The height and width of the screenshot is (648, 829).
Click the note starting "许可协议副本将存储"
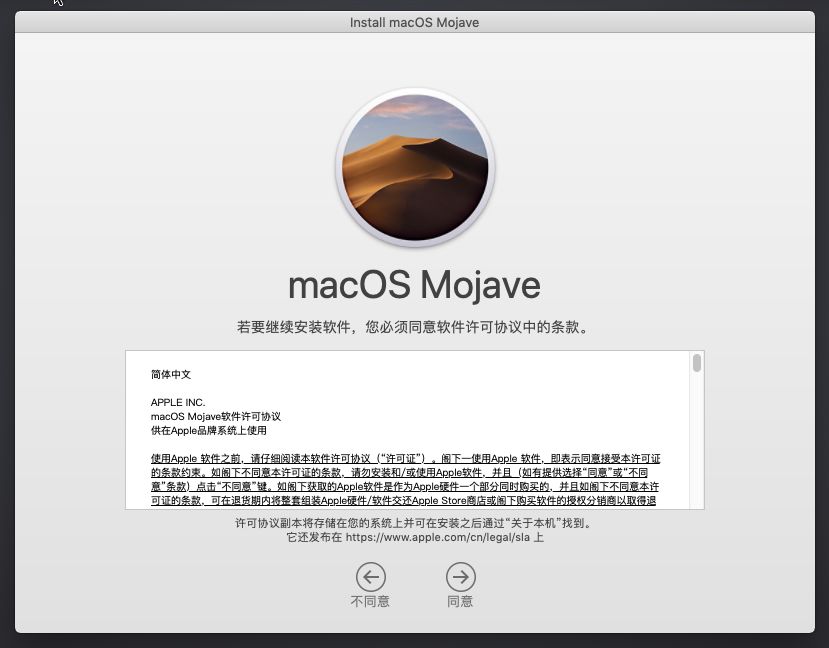(x=414, y=523)
